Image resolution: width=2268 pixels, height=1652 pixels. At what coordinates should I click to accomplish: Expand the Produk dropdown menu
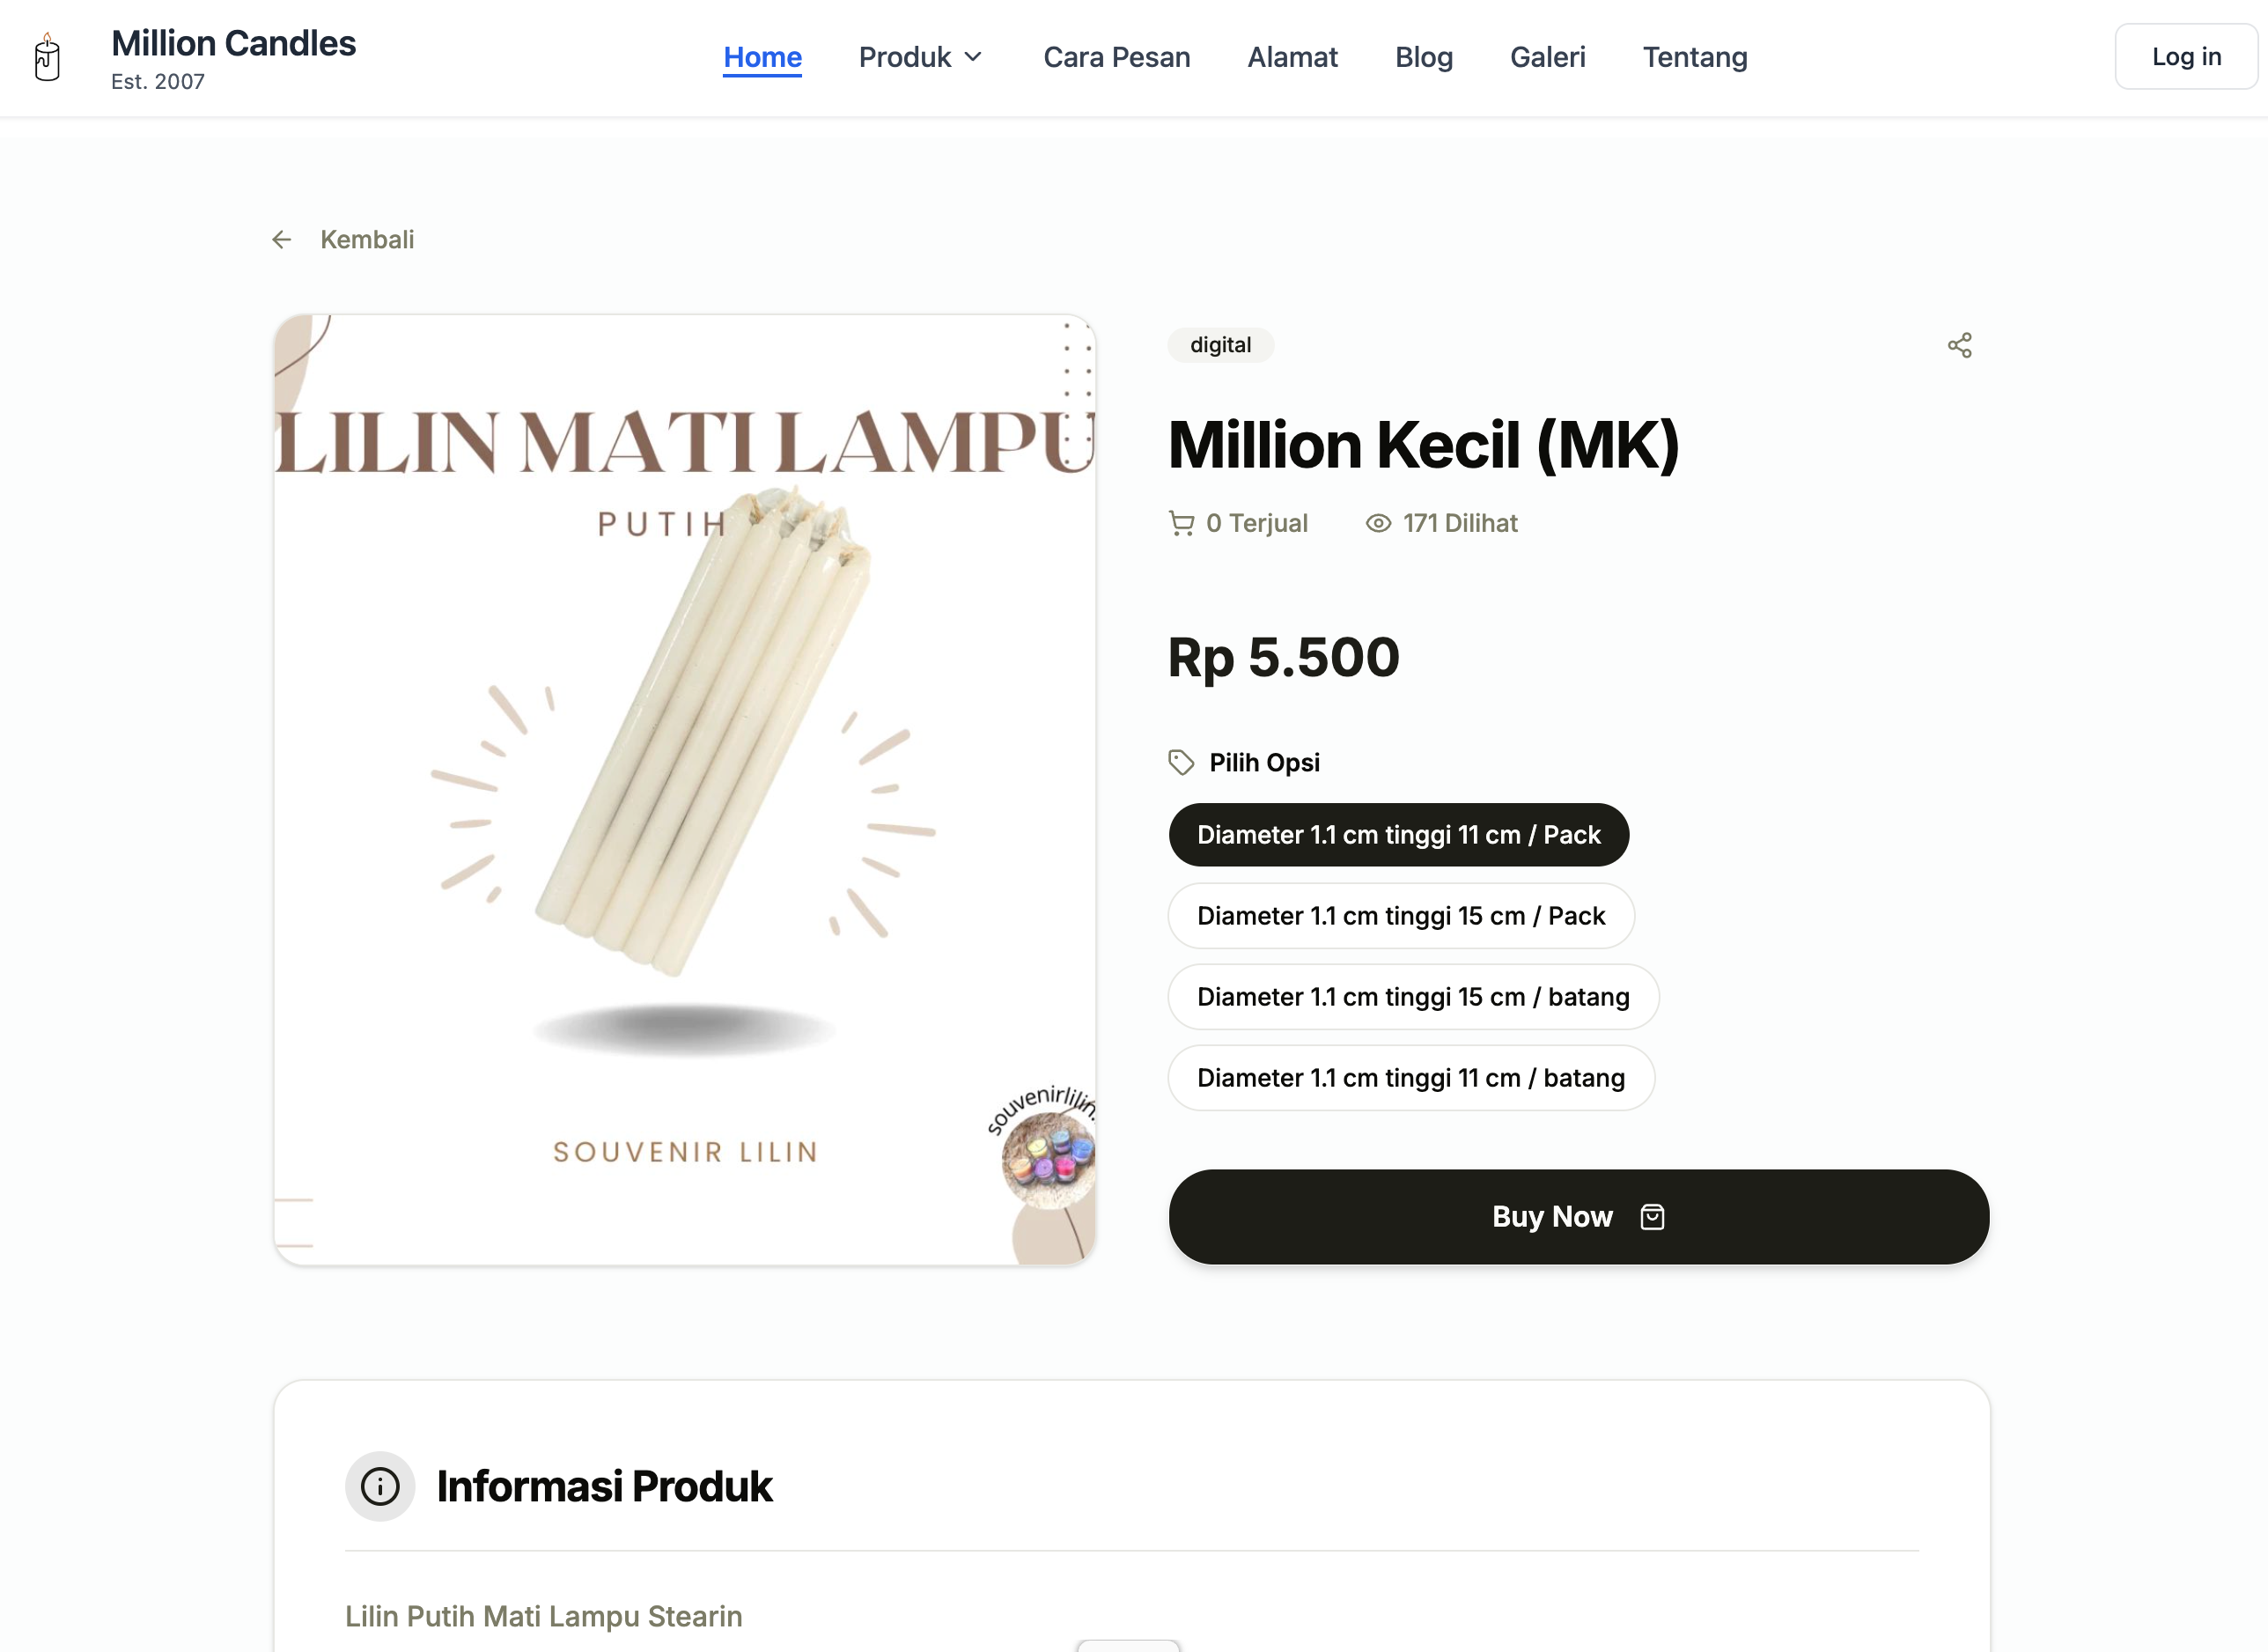pyautogui.click(x=921, y=57)
